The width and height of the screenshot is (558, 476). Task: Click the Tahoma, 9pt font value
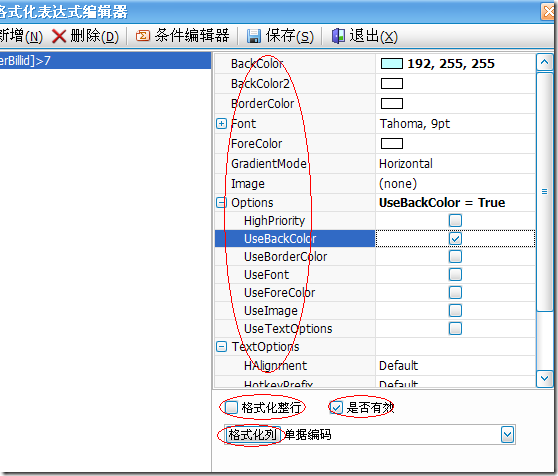tap(415, 124)
